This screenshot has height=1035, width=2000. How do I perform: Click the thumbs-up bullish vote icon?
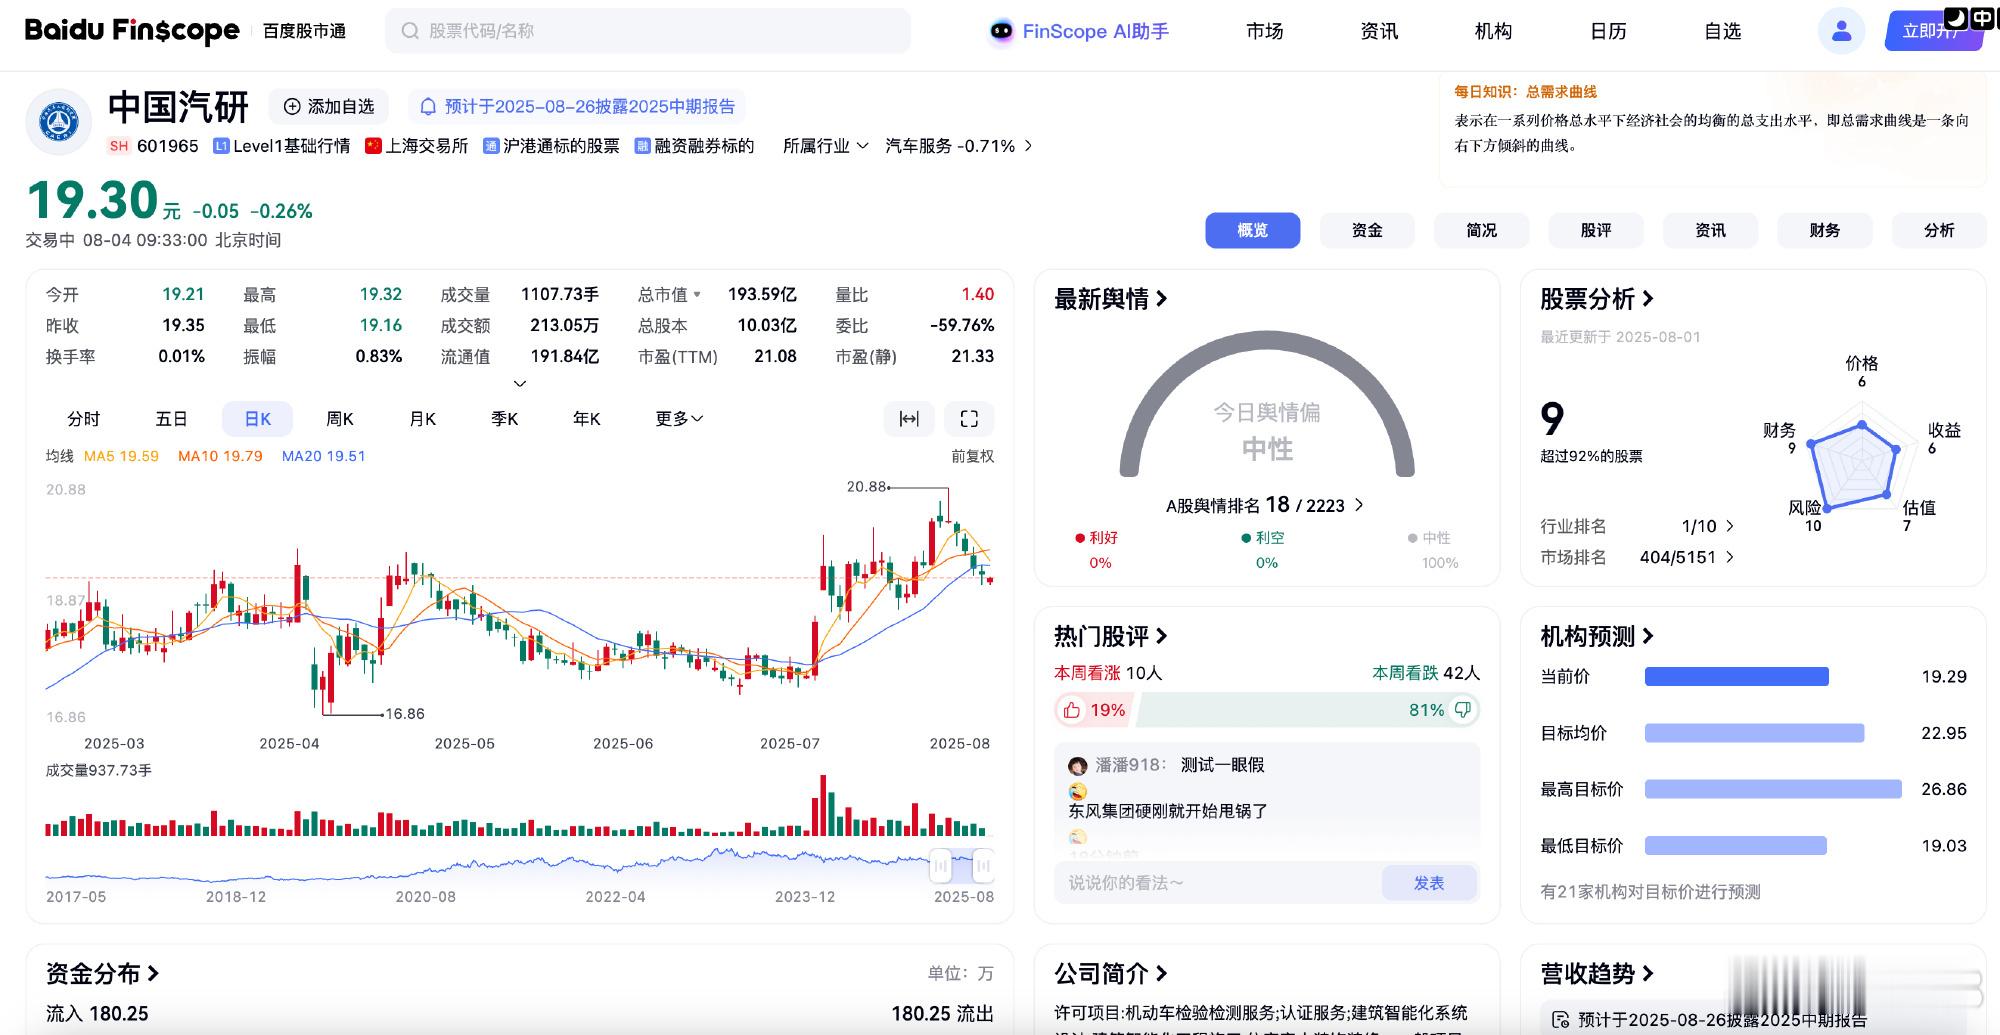pyautogui.click(x=1072, y=710)
